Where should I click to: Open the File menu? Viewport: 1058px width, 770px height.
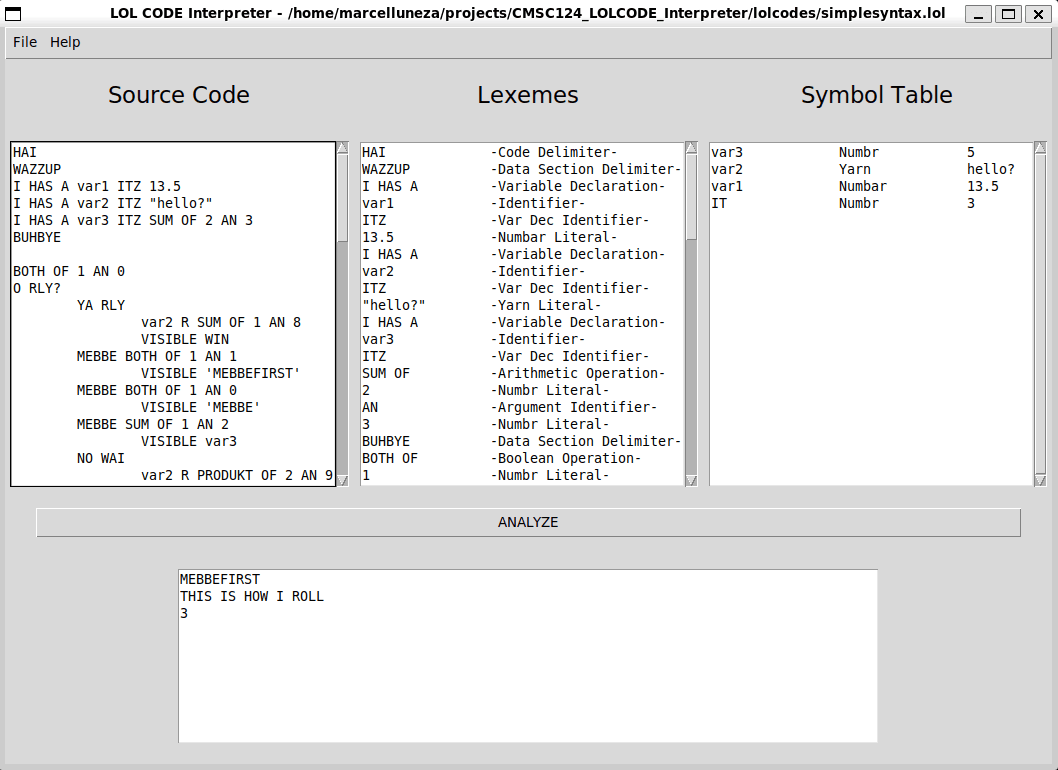[x=25, y=42]
